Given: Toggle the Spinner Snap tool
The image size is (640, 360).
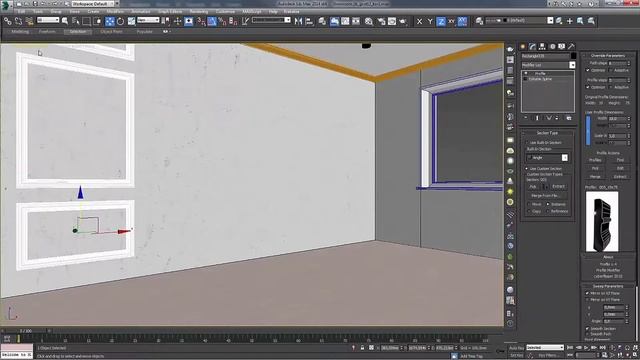Looking at the screenshot, I should tap(233, 21).
